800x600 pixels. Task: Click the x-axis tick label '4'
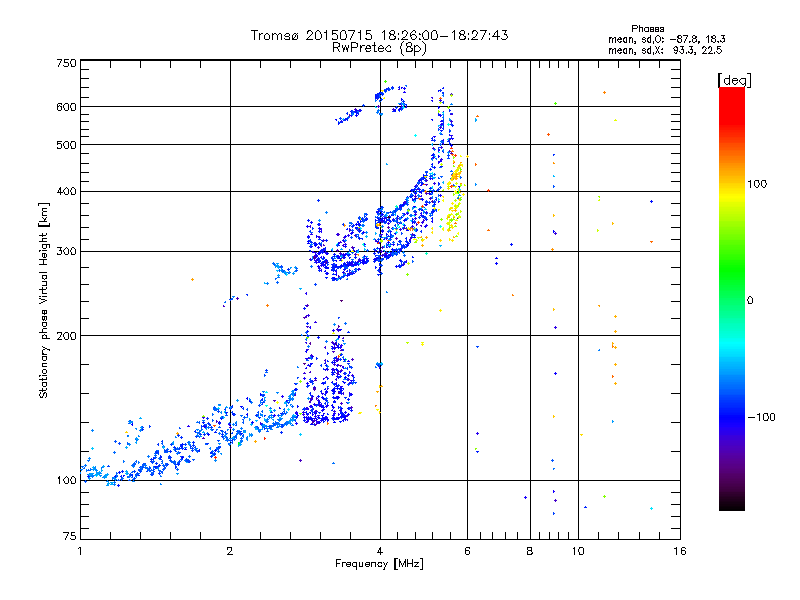380,551
